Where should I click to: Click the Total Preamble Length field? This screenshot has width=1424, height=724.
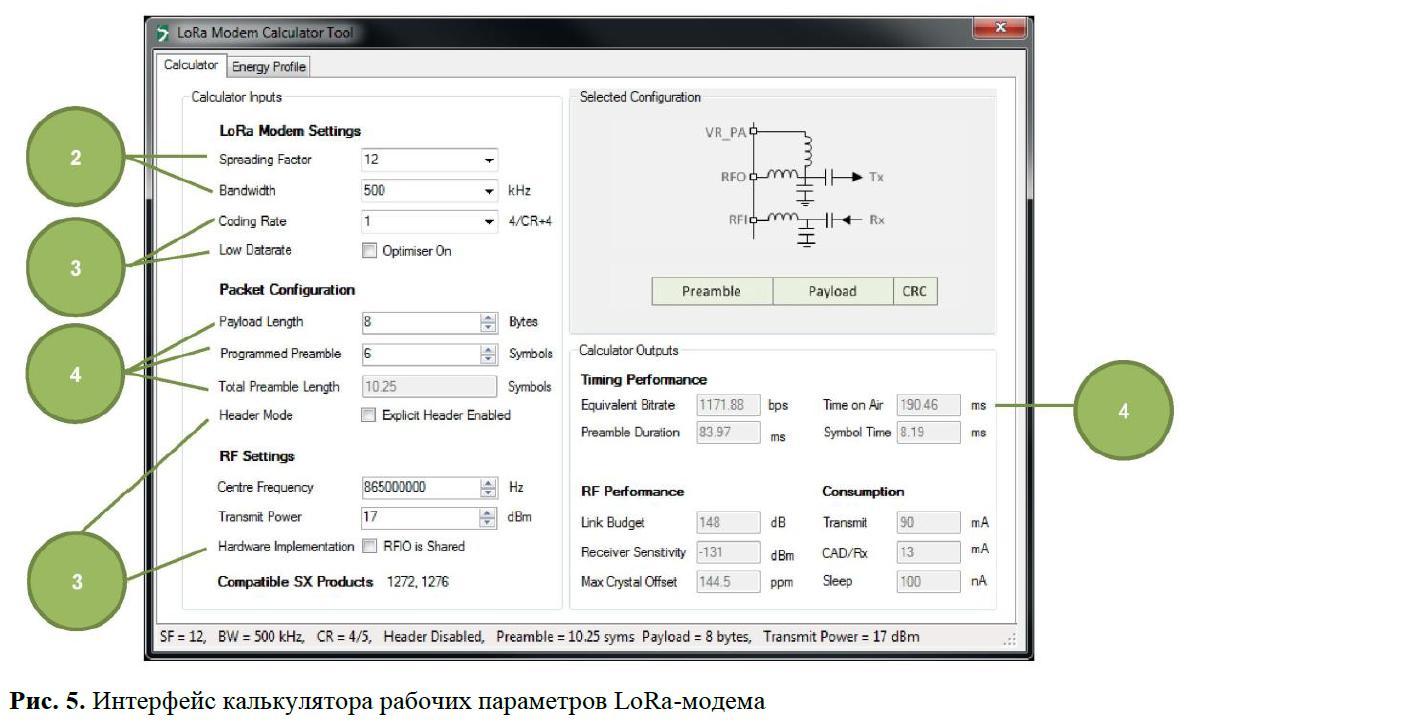click(x=429, y=387)
